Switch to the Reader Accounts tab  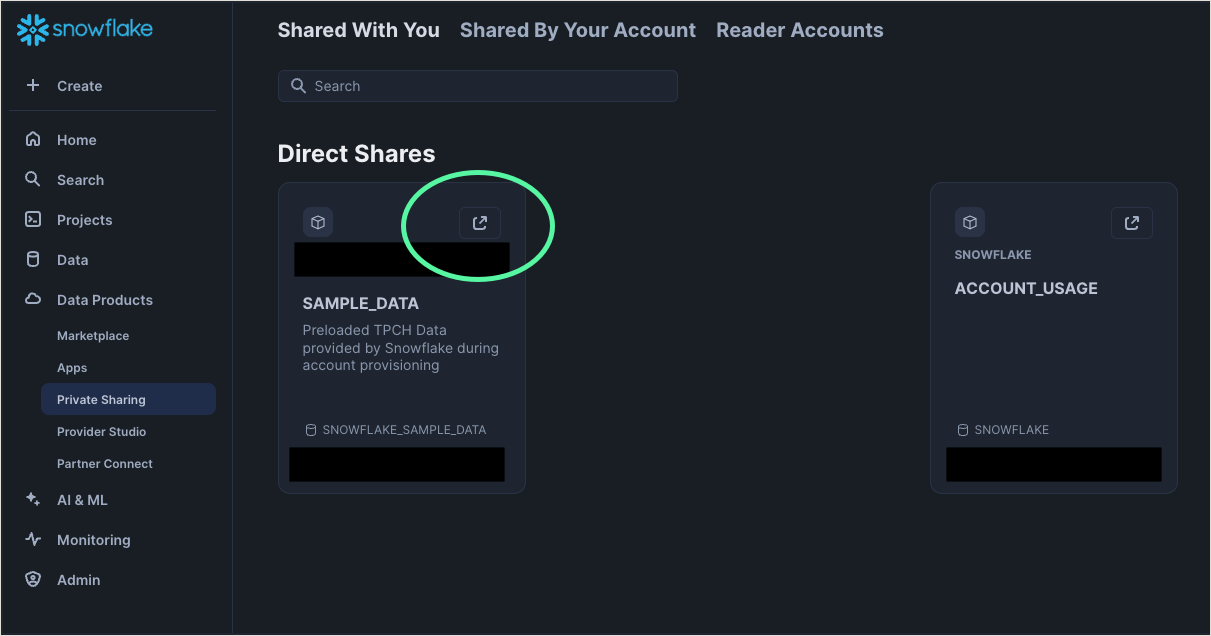click(799, 30)
